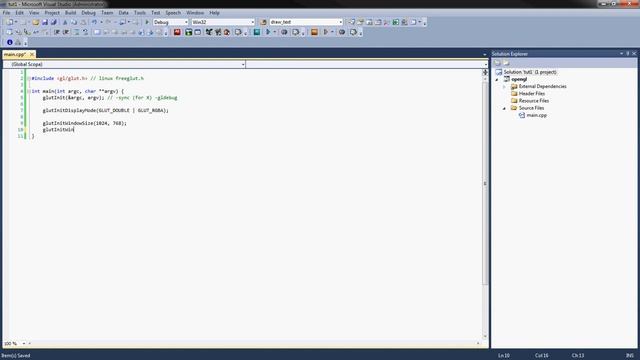This screenshot has width=640, height=360.
Task: Collapse the opengl project node
Action: (497, 79)
